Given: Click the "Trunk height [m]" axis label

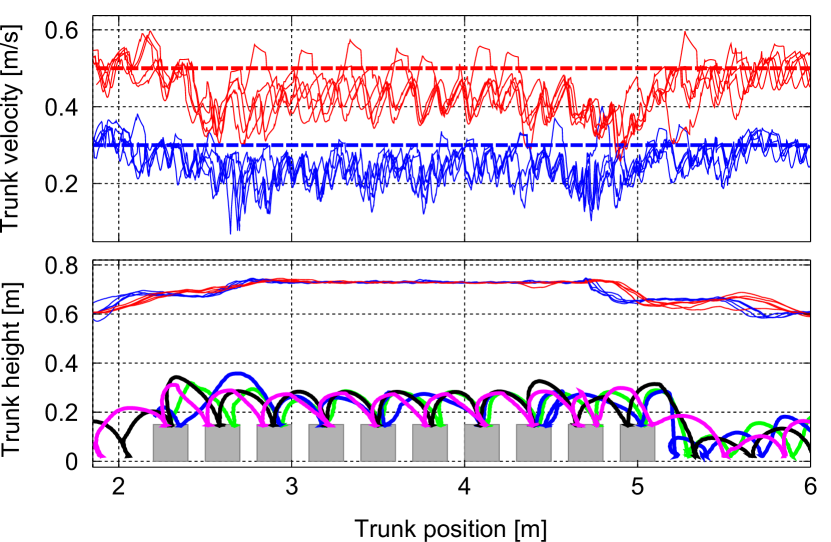Looking at the screenshot, I should pyautogui.click(x=12, y=369).
